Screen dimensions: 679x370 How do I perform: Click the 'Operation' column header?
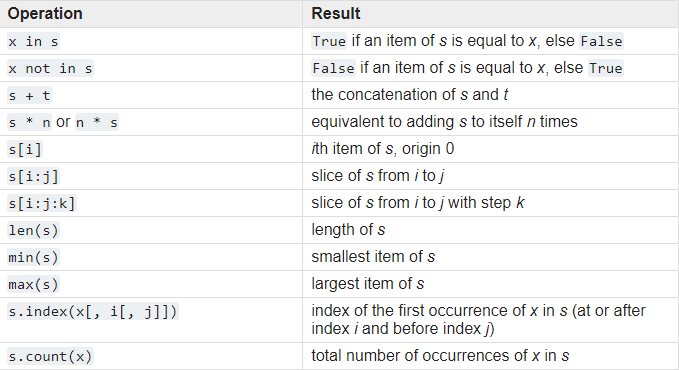(45, 13)
